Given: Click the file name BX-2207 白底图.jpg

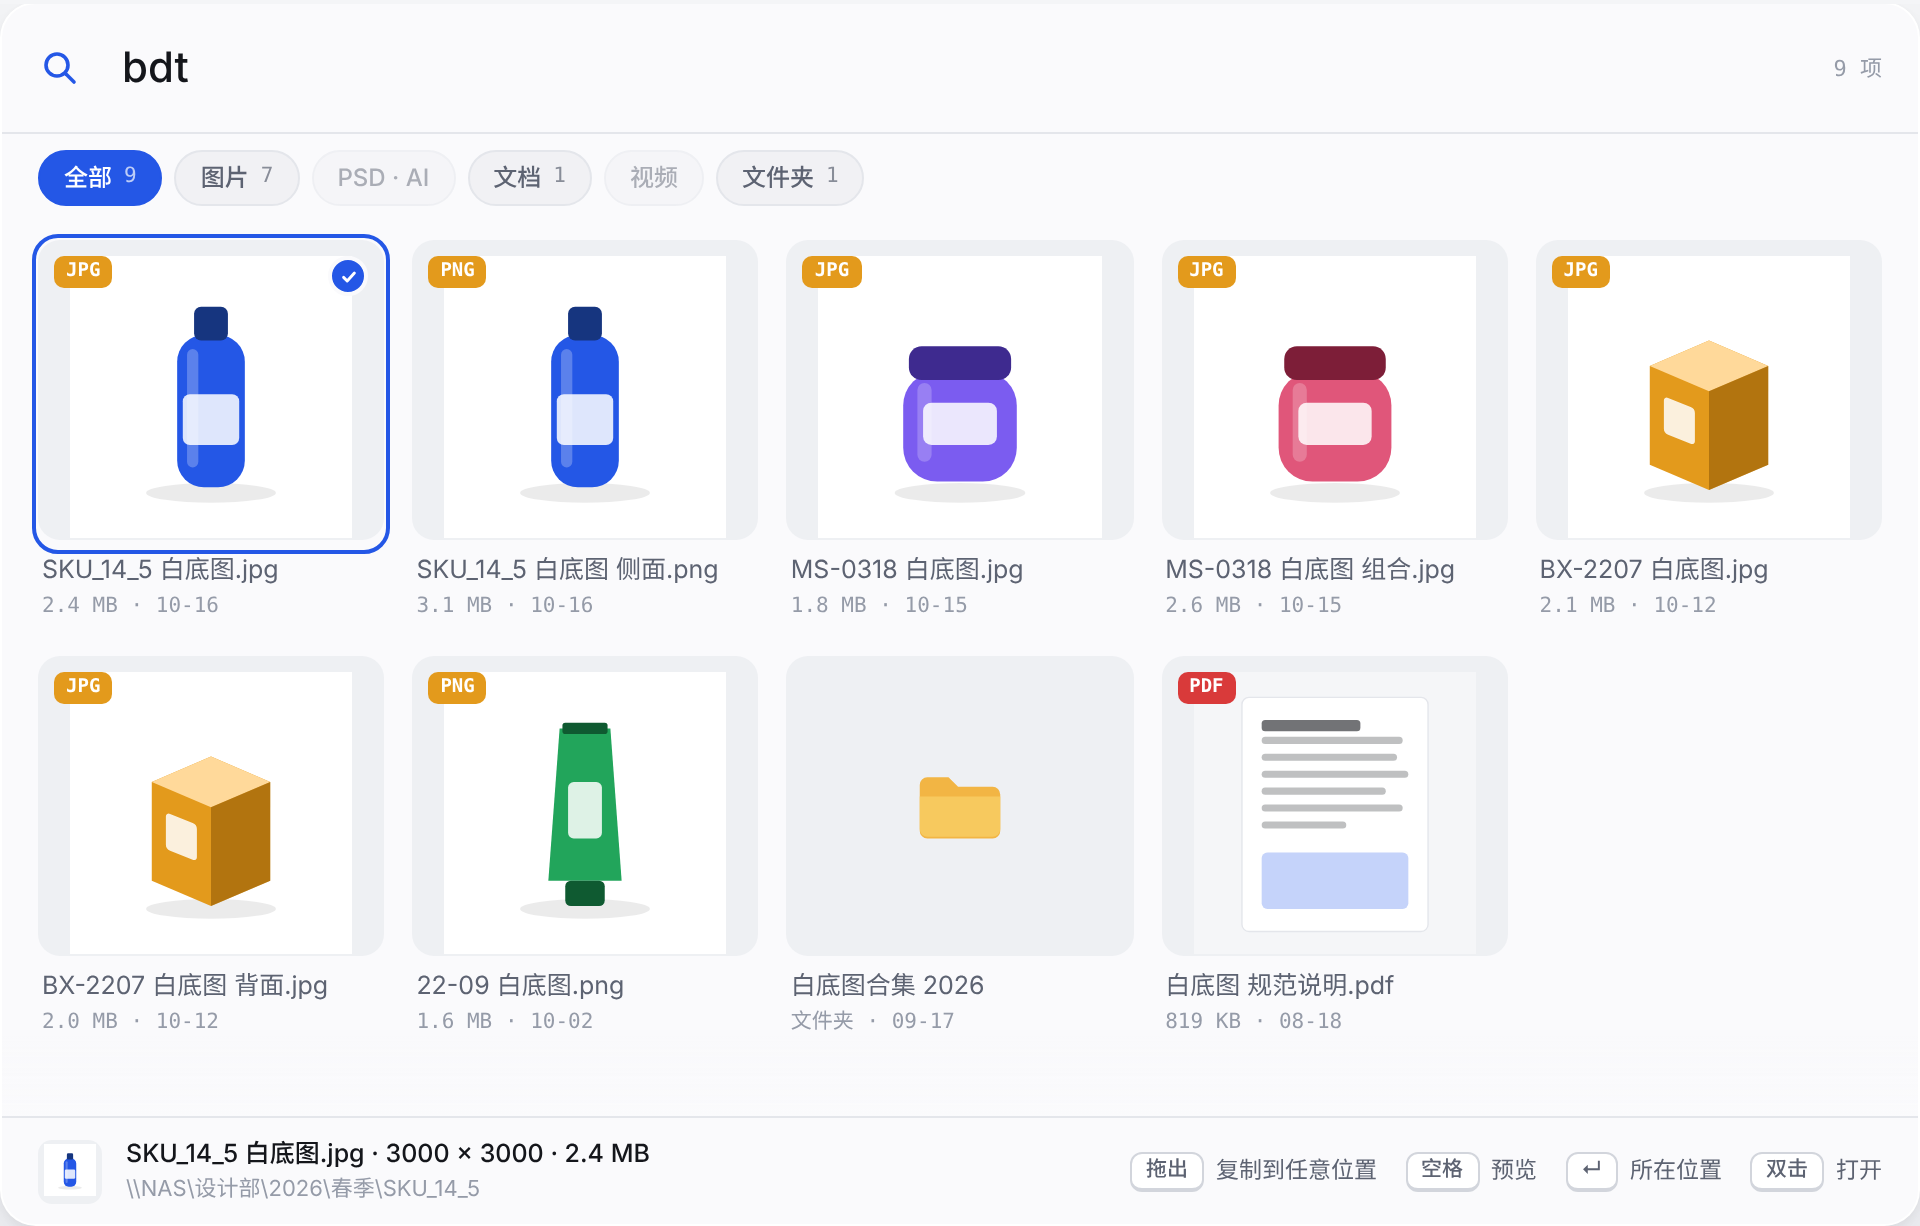Looking at the screenshot, I should 1654,569.
